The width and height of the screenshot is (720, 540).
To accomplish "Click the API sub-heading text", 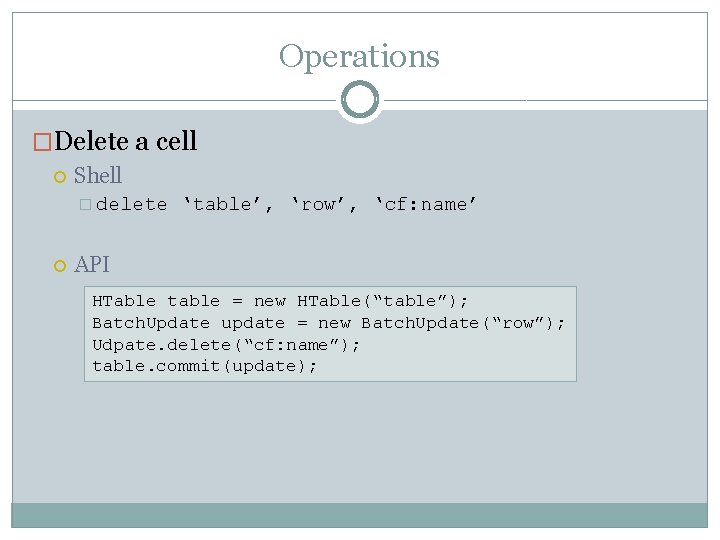I will tap(92, 265).
